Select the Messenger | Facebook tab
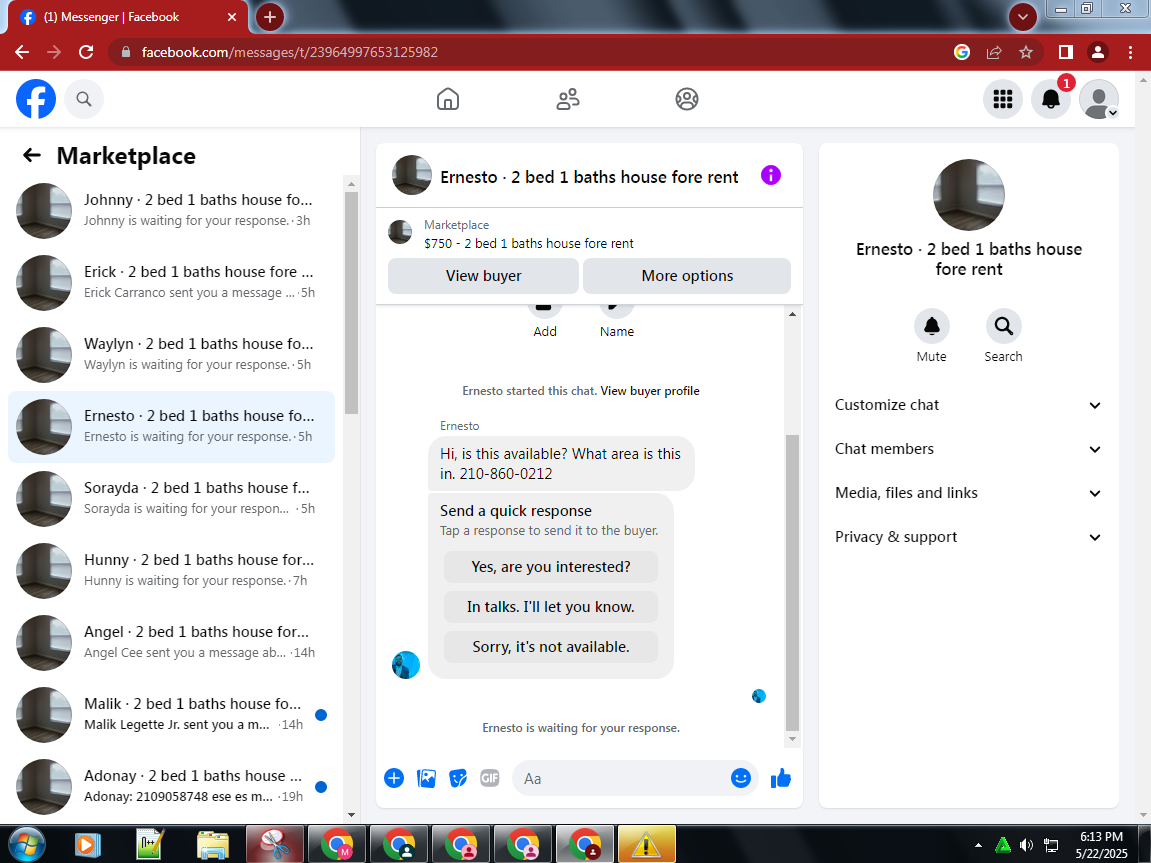 pyautogui.click(x=129, y=17)
